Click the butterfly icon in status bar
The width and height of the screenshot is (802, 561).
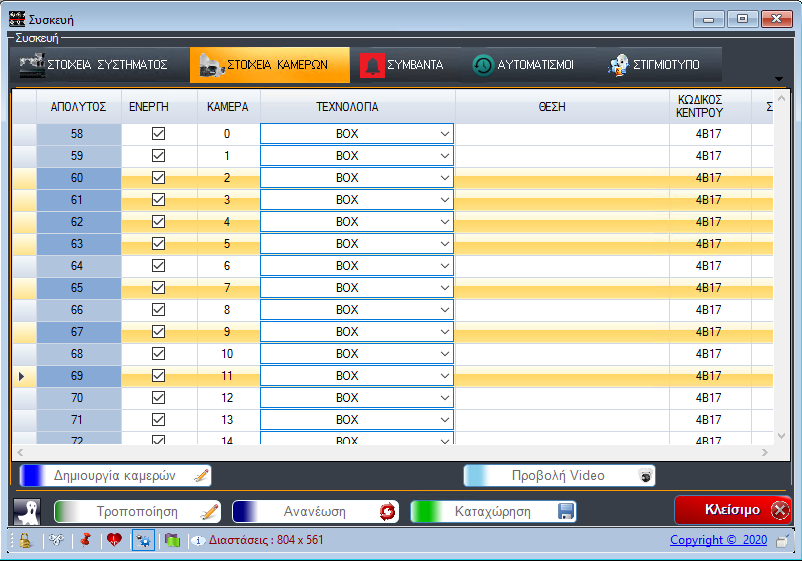(56, 540)
